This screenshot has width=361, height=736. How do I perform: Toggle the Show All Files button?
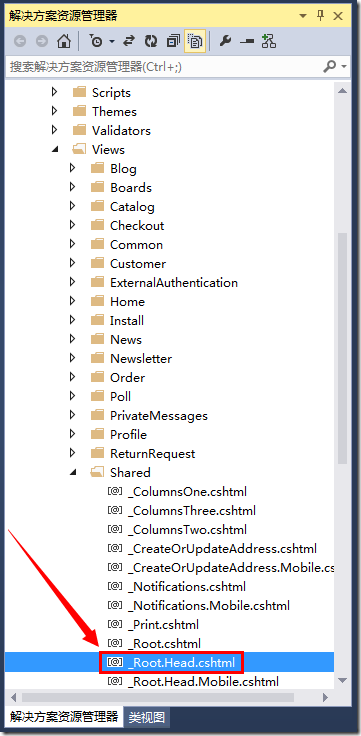pos(195,41)
